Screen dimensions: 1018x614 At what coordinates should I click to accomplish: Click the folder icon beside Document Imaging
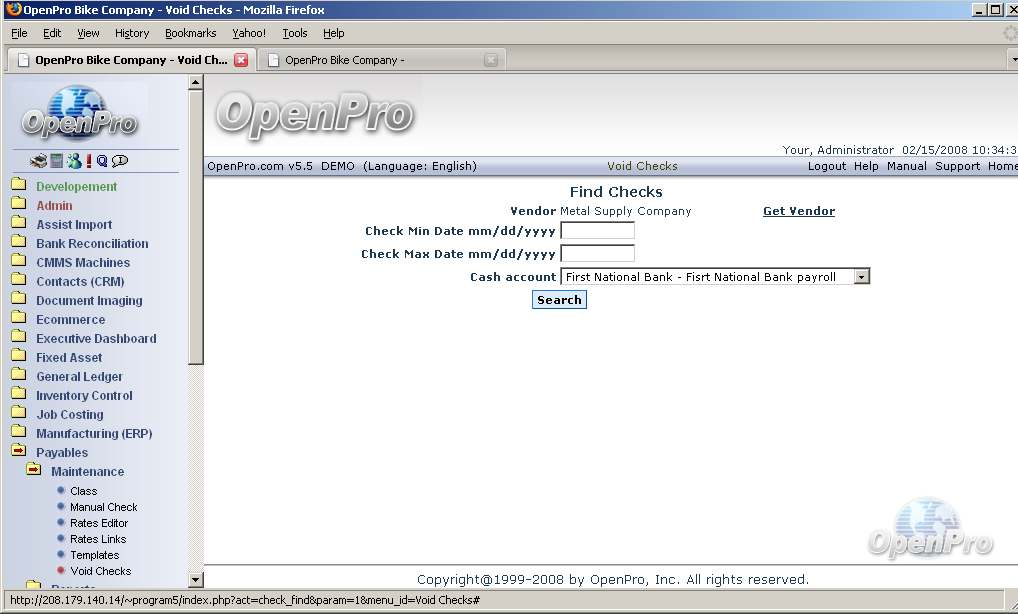point(19,299)
